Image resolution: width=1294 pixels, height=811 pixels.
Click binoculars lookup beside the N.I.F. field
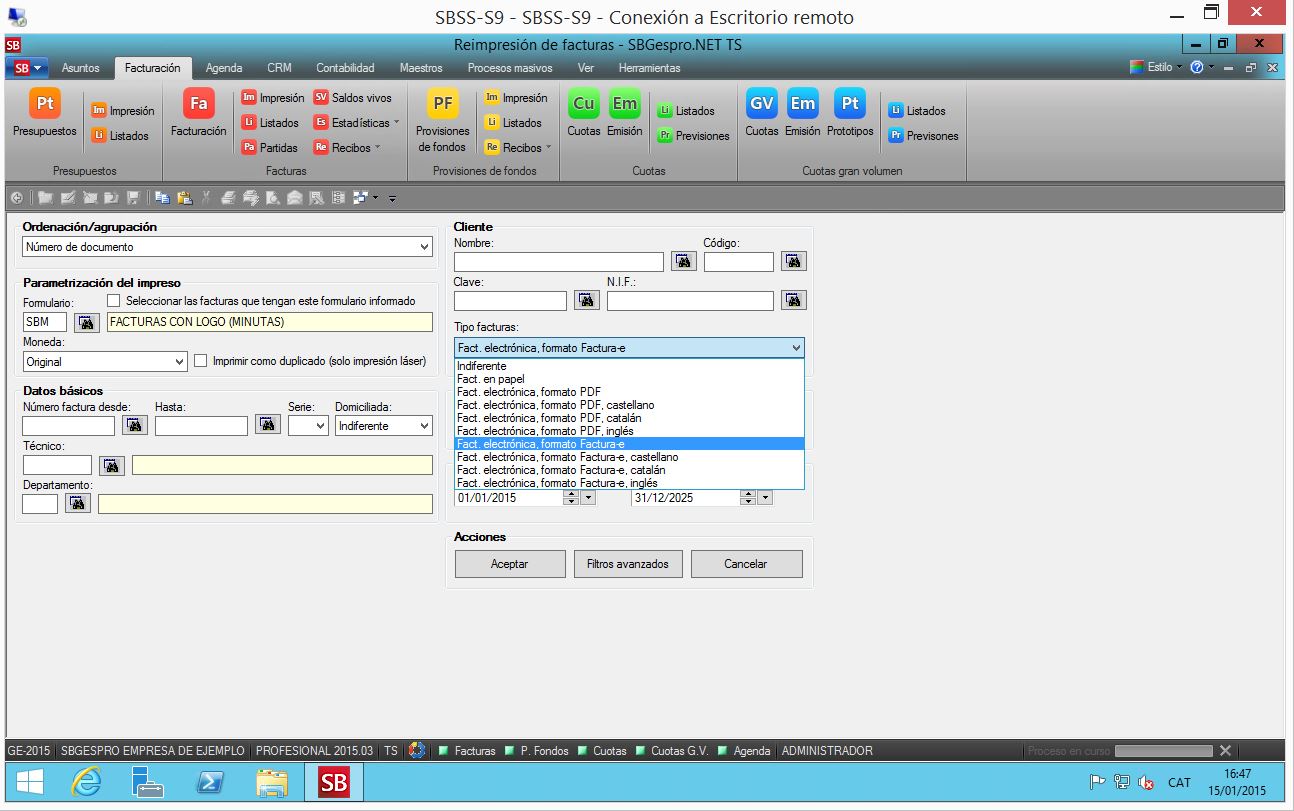(793, 300)
